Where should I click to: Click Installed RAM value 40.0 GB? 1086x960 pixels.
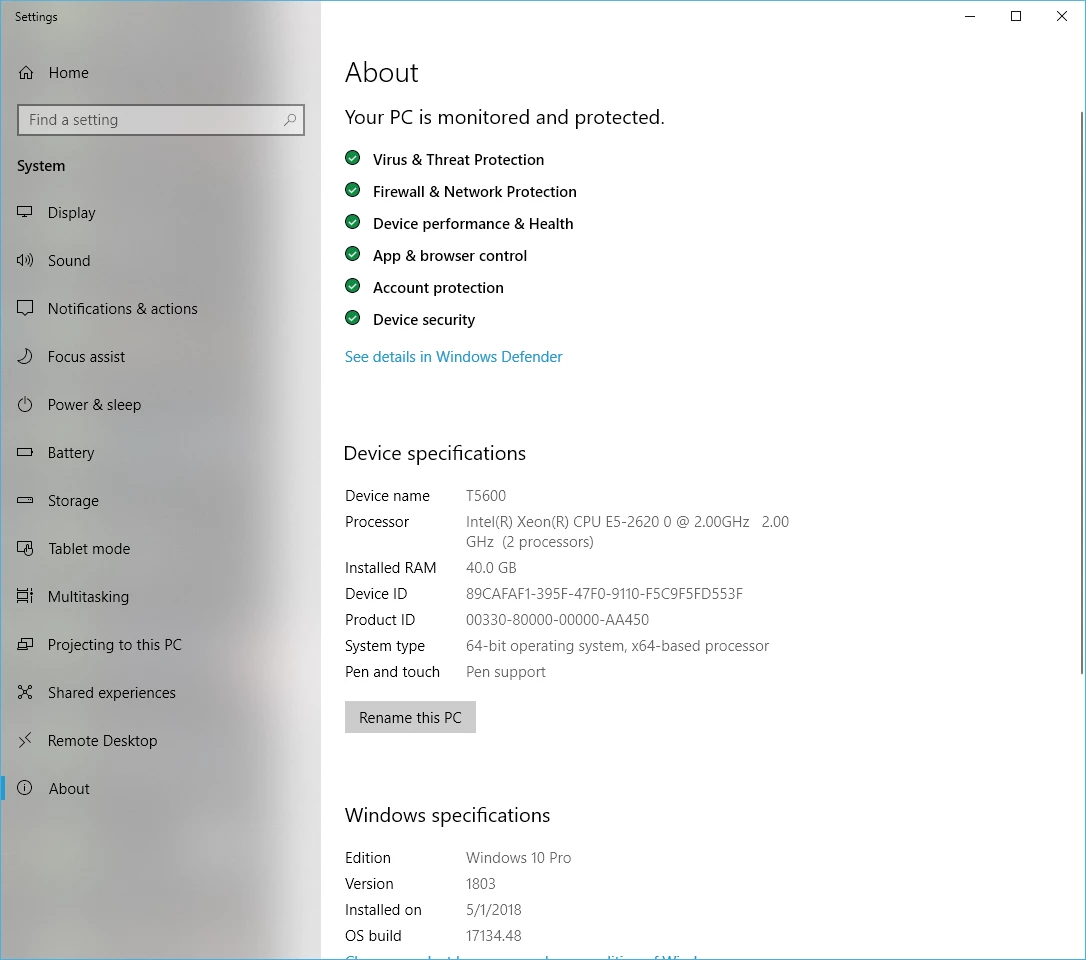491,568
